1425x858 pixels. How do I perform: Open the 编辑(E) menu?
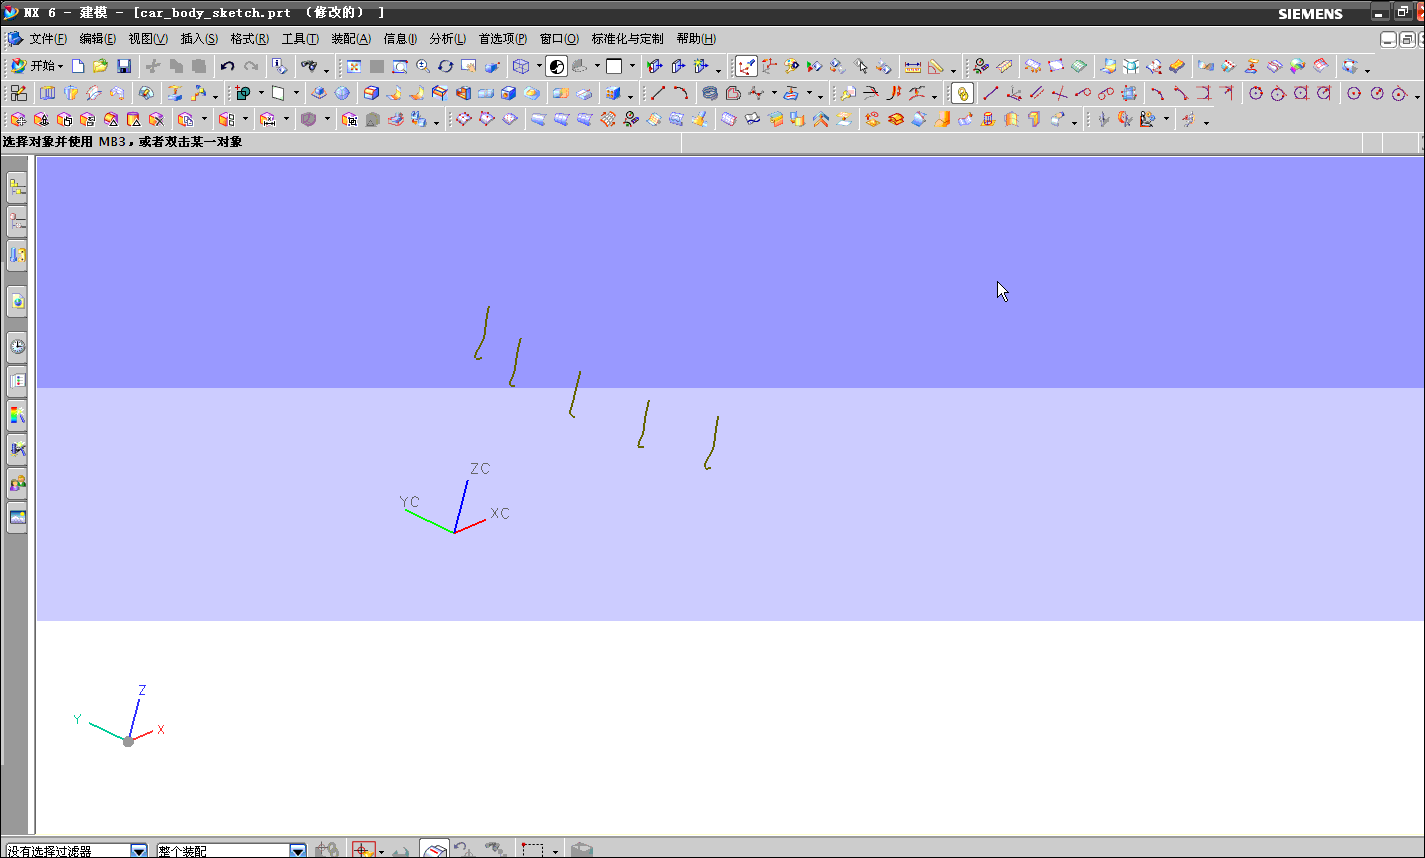(x=98, y=39)
